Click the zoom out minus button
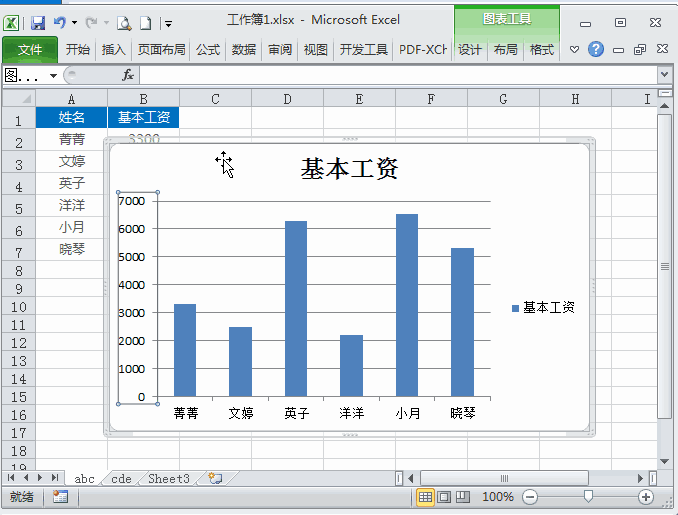The width and height of the screenshot is (678, 515). [530, 497]
